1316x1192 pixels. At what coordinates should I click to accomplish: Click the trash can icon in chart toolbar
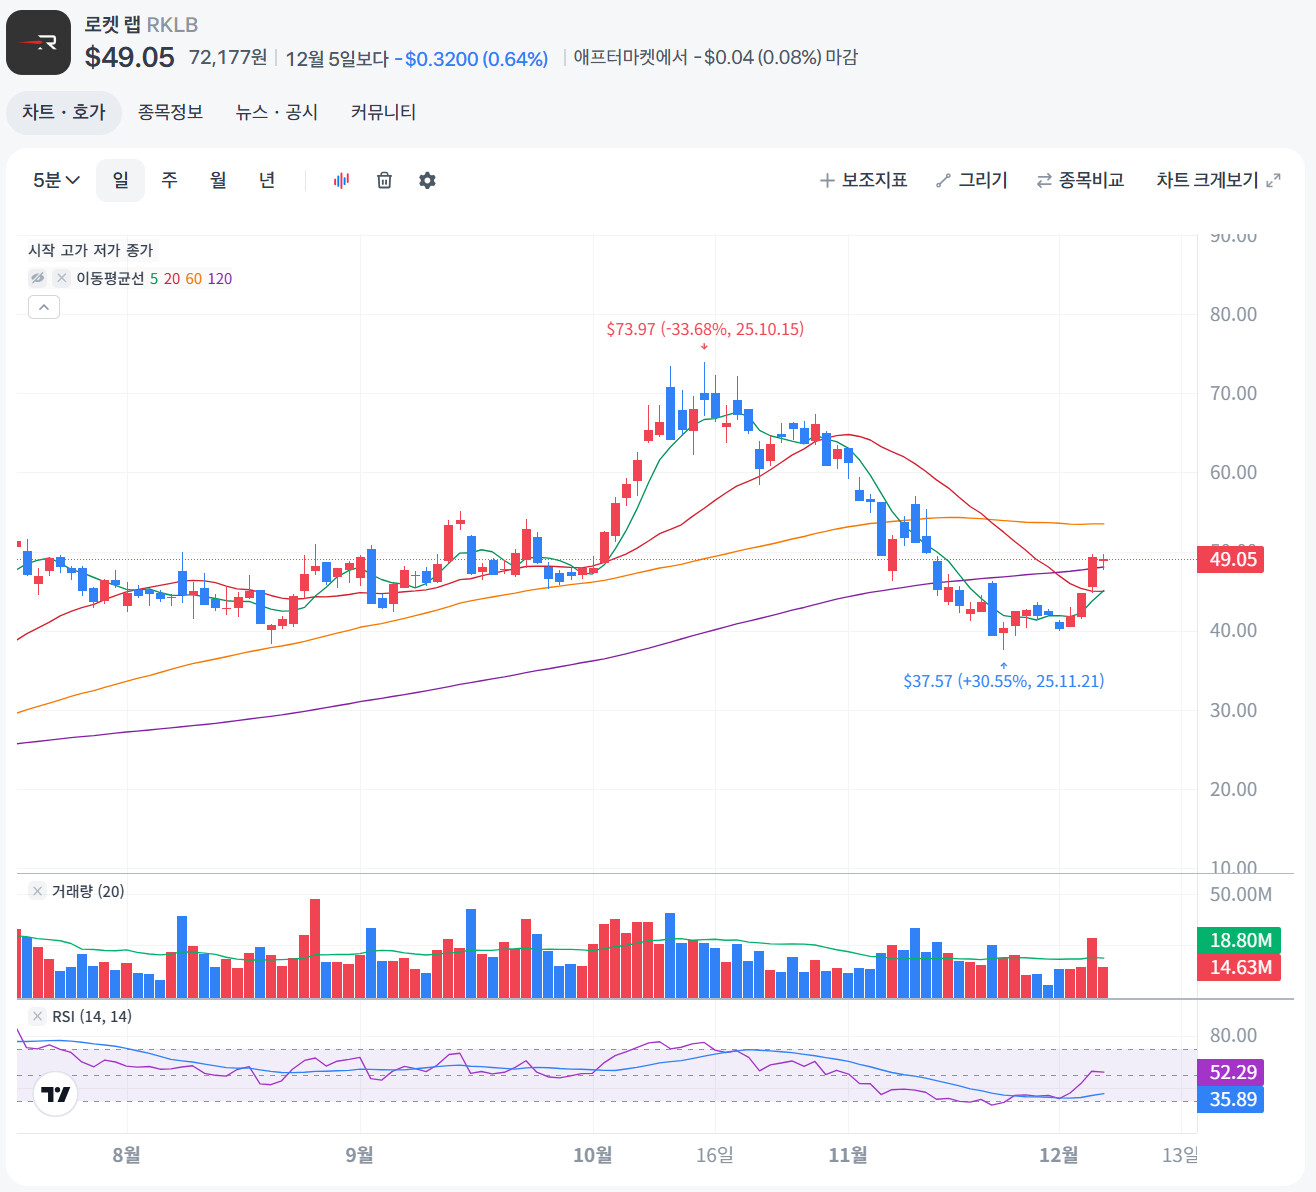(x=384, y=180)
